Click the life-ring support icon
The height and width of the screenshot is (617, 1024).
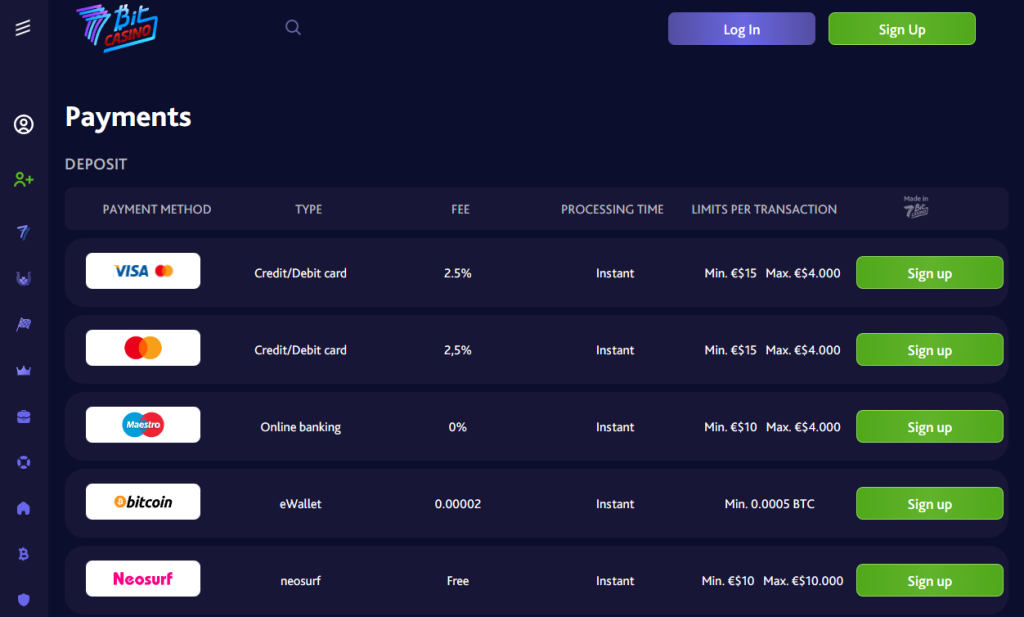pyautogui.click(x=22, y=462)
